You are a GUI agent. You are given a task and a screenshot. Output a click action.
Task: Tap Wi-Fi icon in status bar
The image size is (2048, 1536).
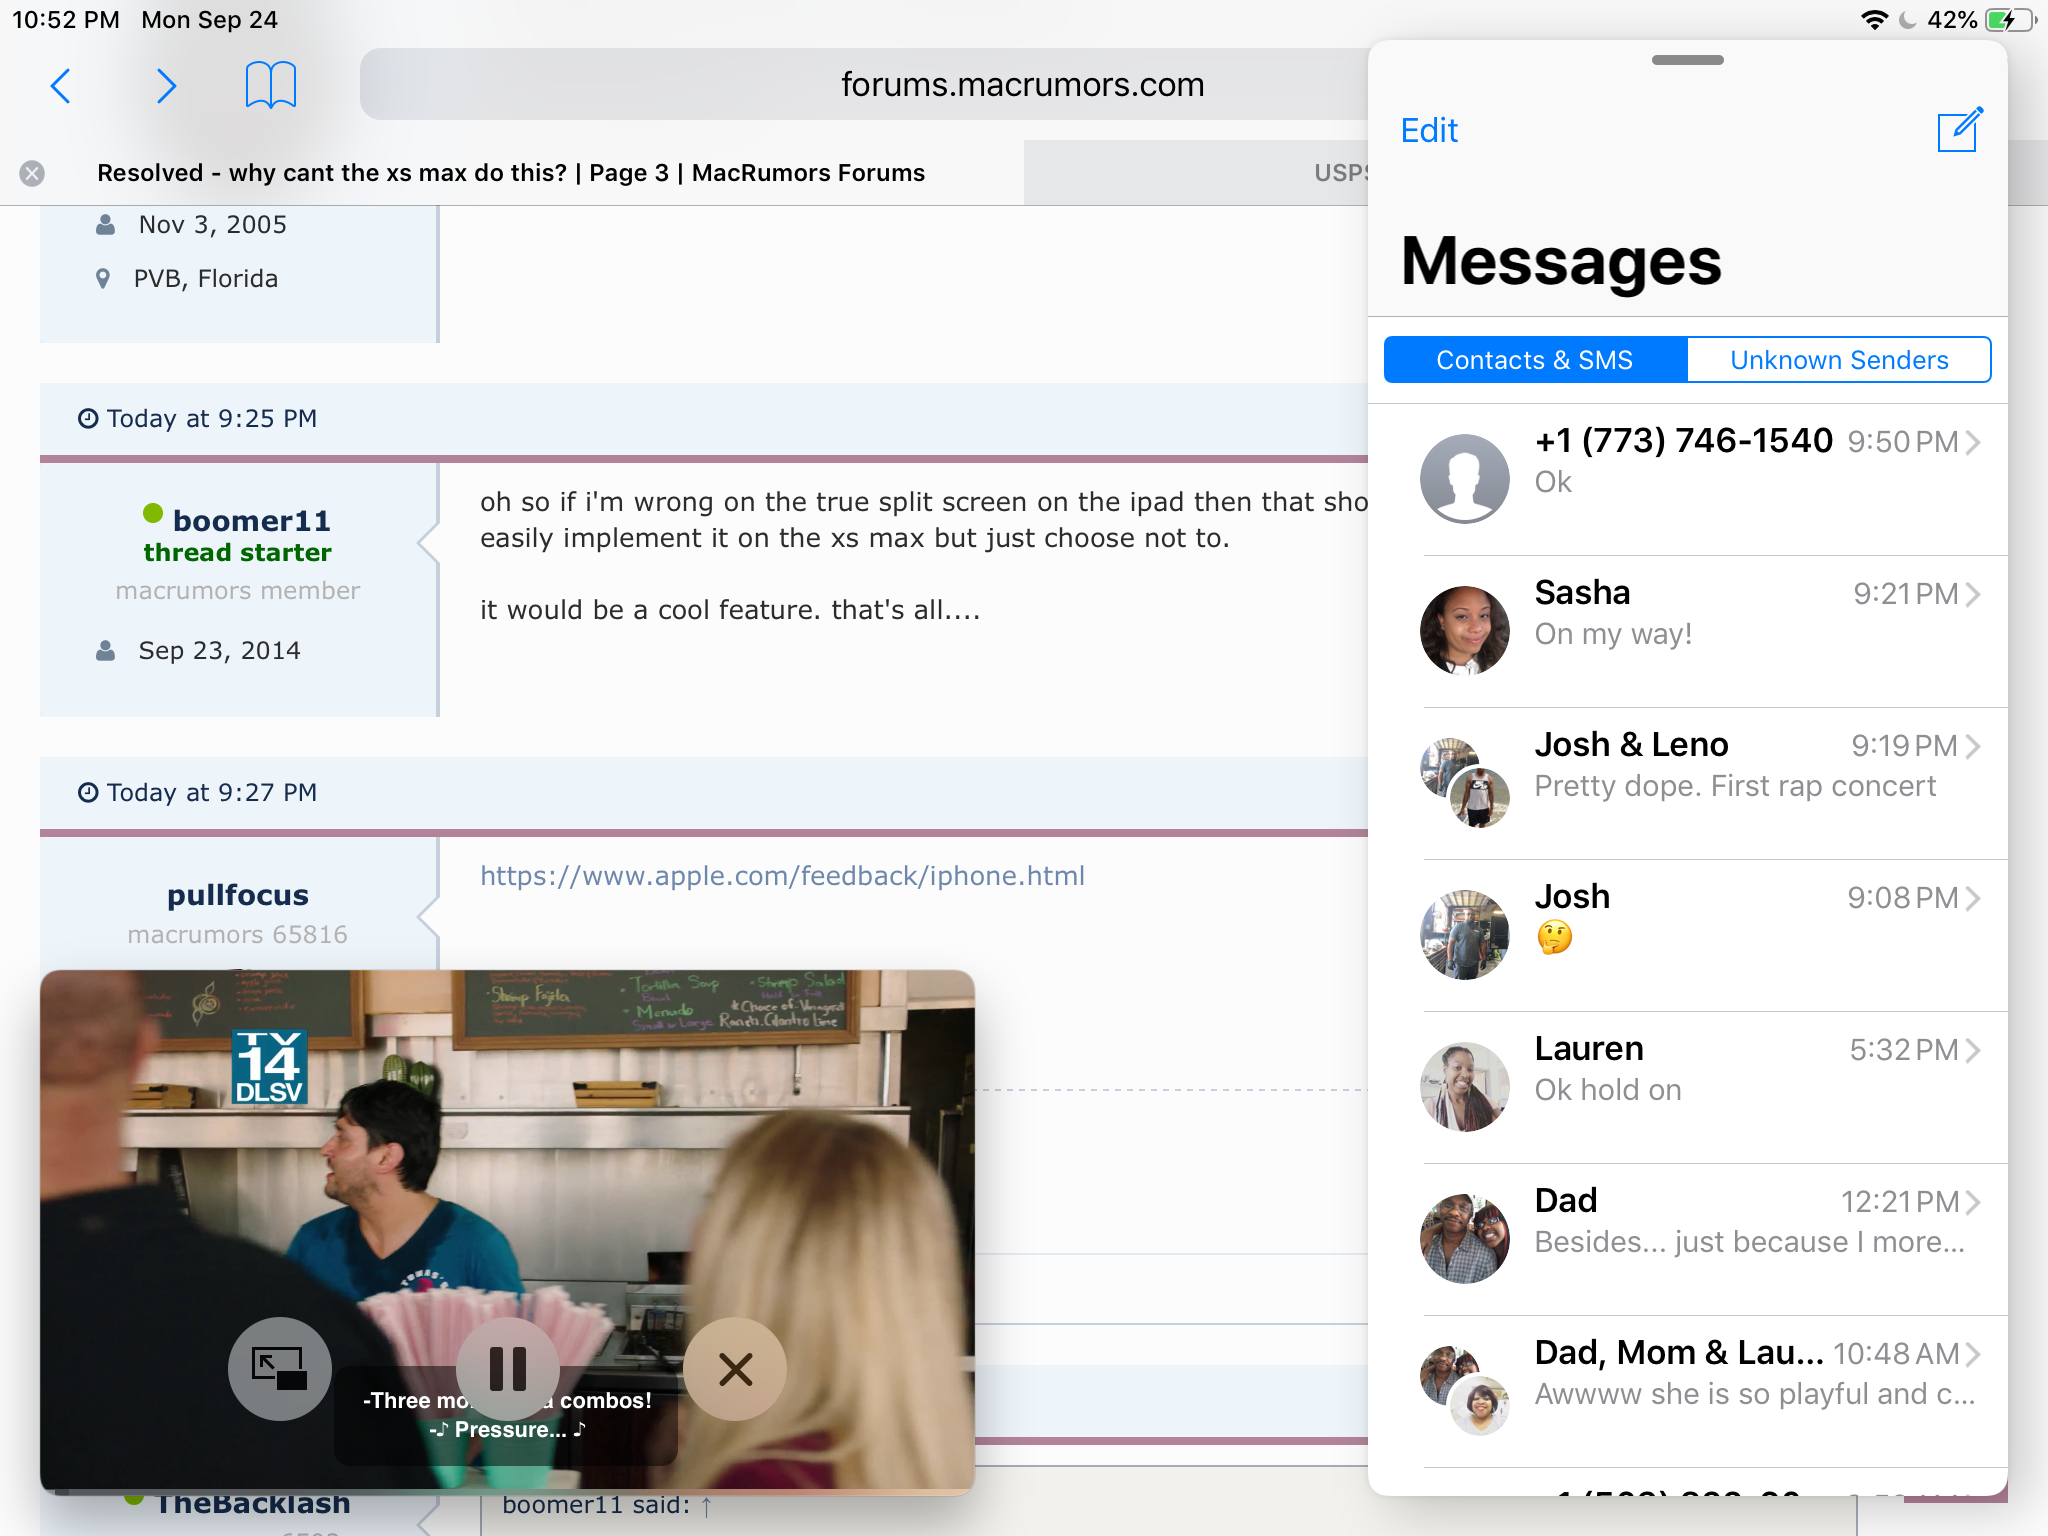point(1873,20)
